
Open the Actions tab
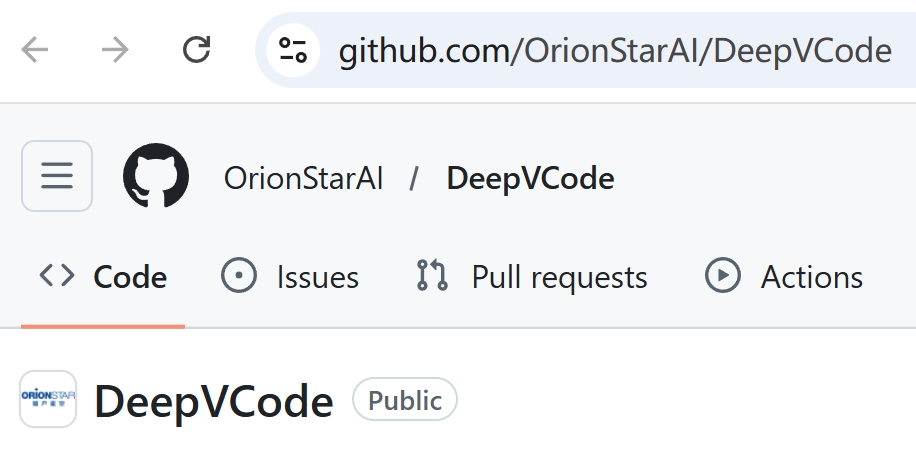click(x=783, y=277)
